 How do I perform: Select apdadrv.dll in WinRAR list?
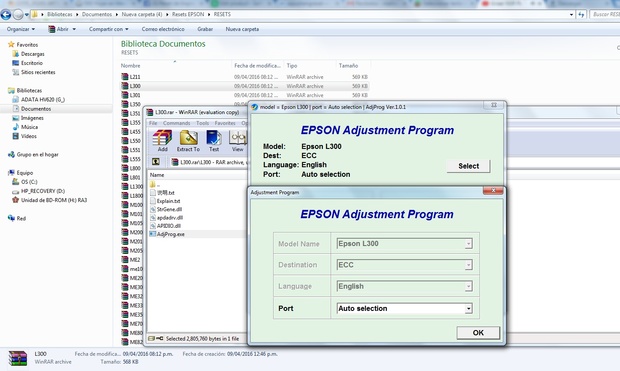tap(166, 218)
